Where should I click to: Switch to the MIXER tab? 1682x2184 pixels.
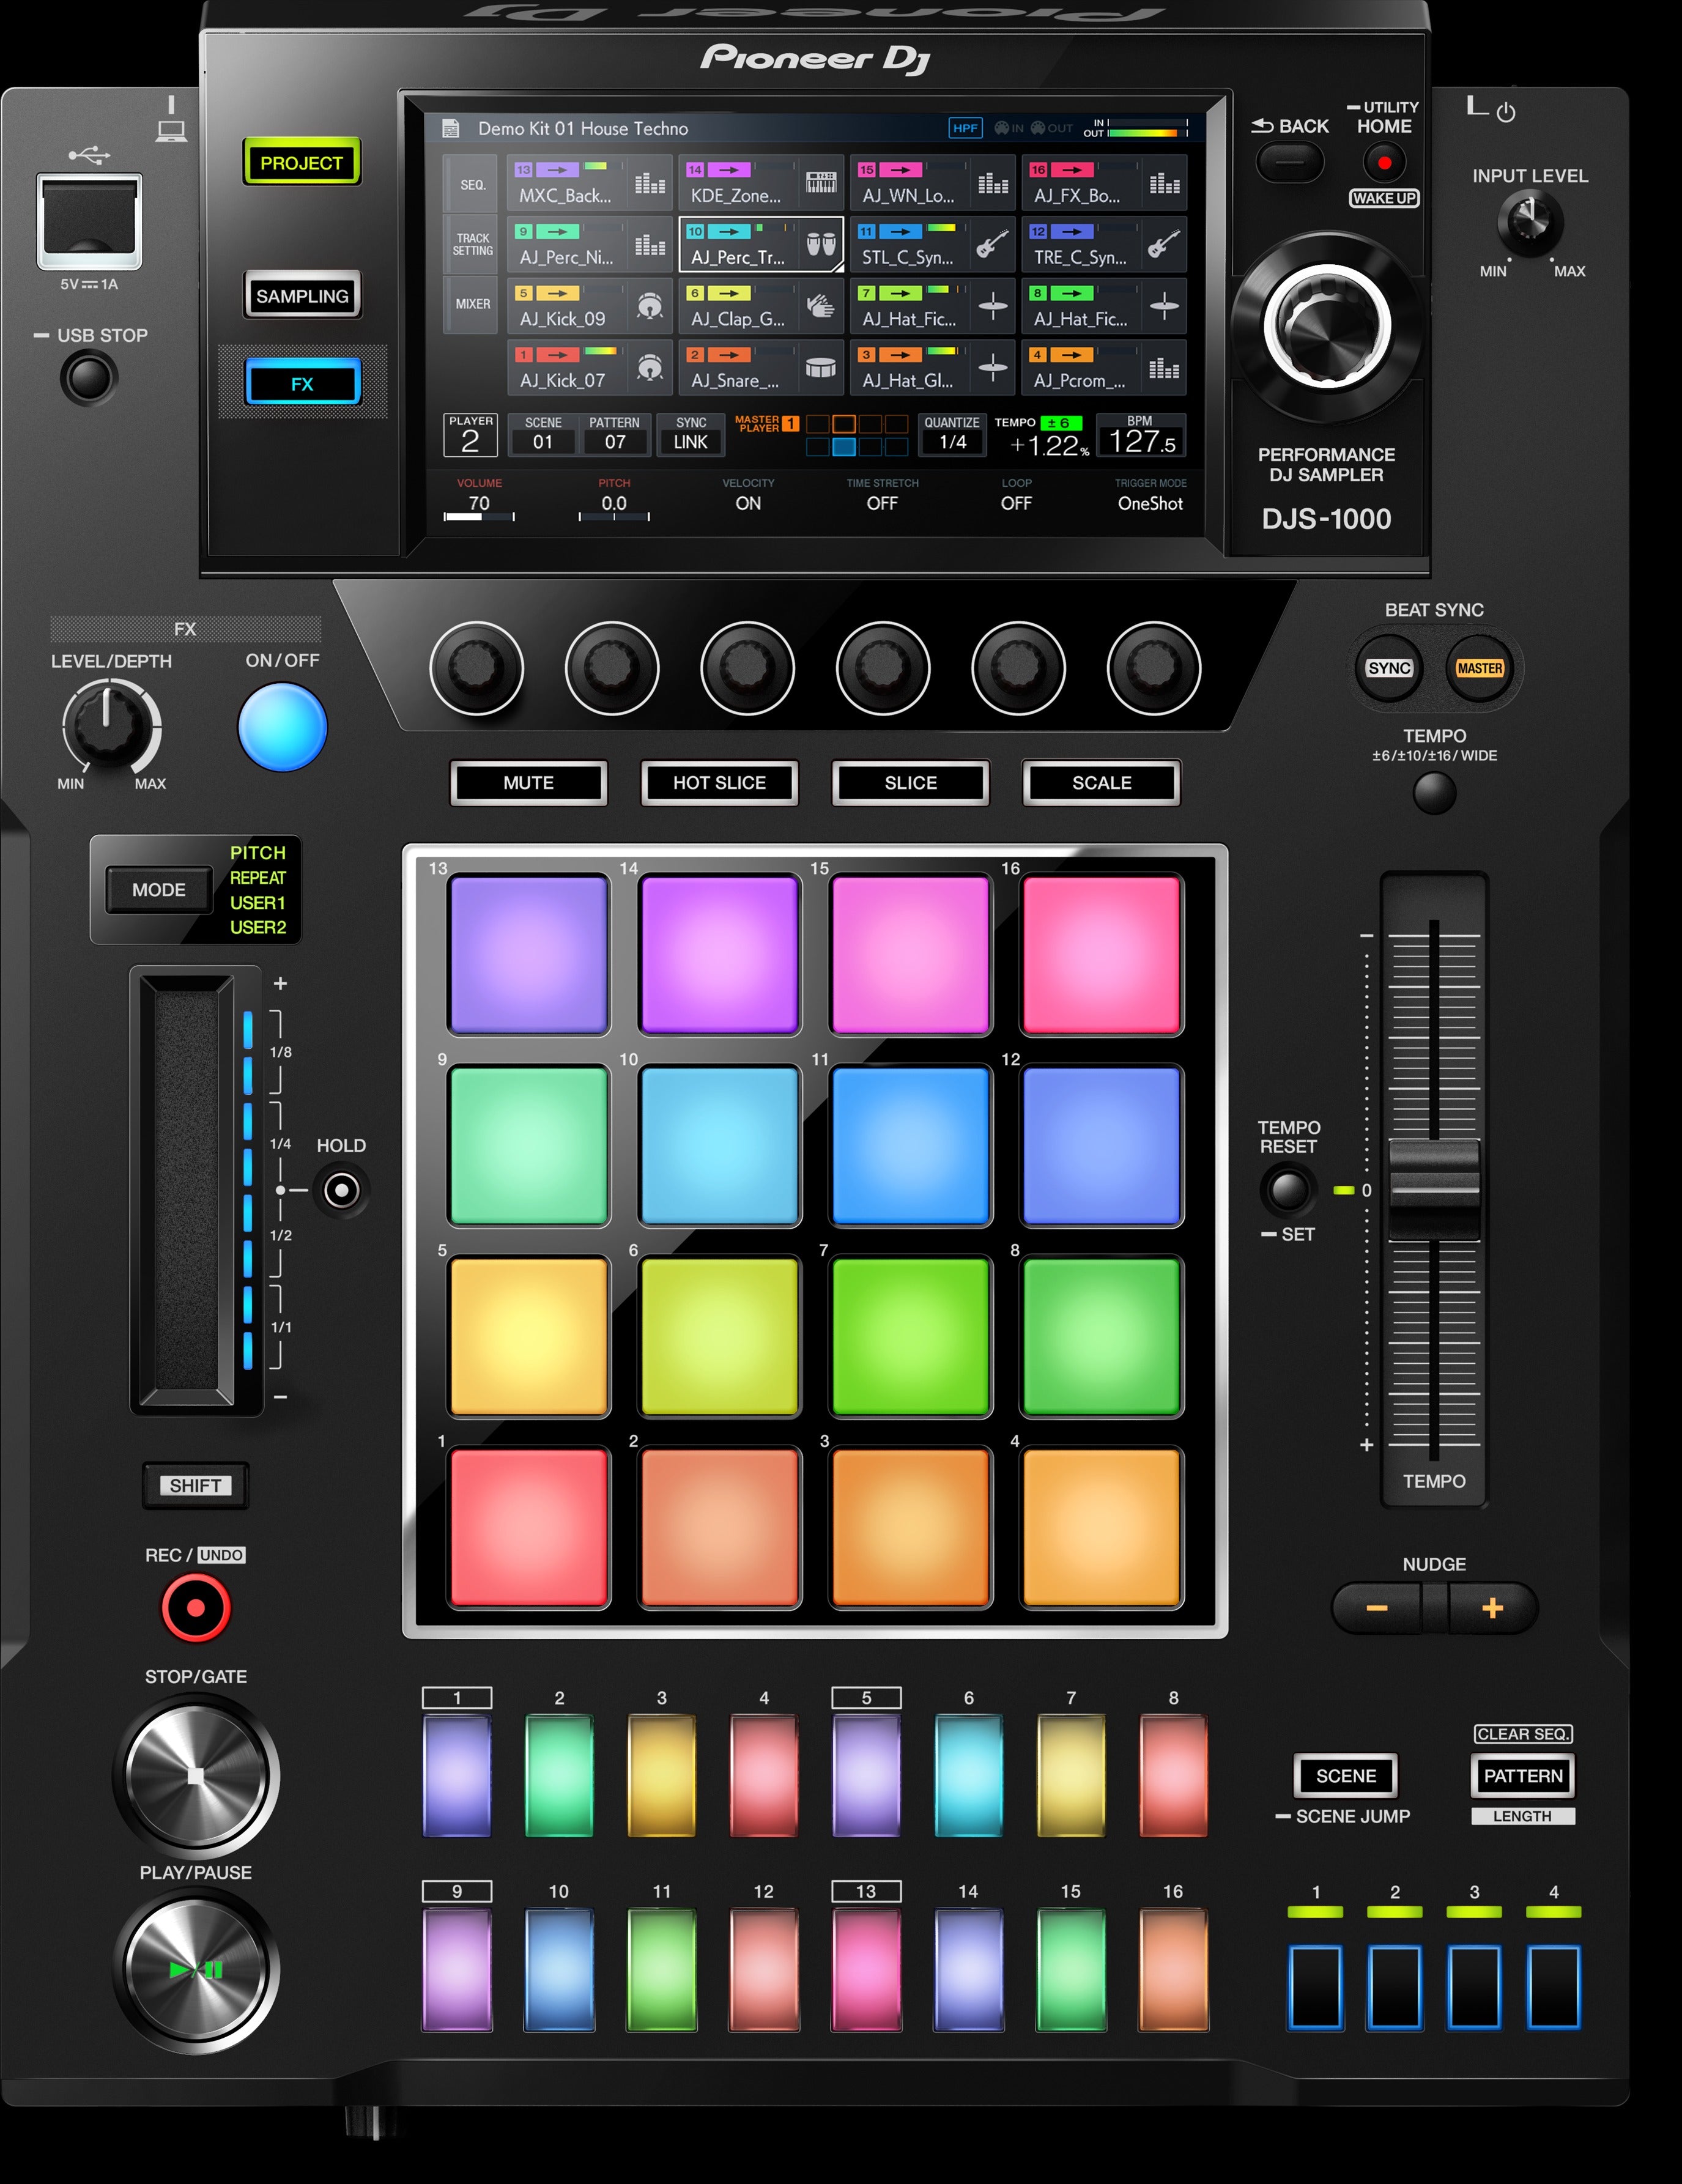[x=473, y=303]
